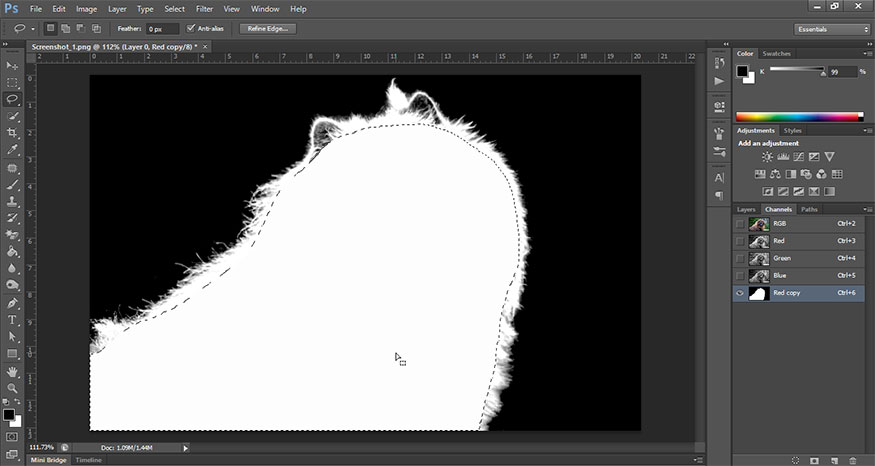Show the RGB channel visibility
This screenshot has height=466, width=875.
(740, 224)
